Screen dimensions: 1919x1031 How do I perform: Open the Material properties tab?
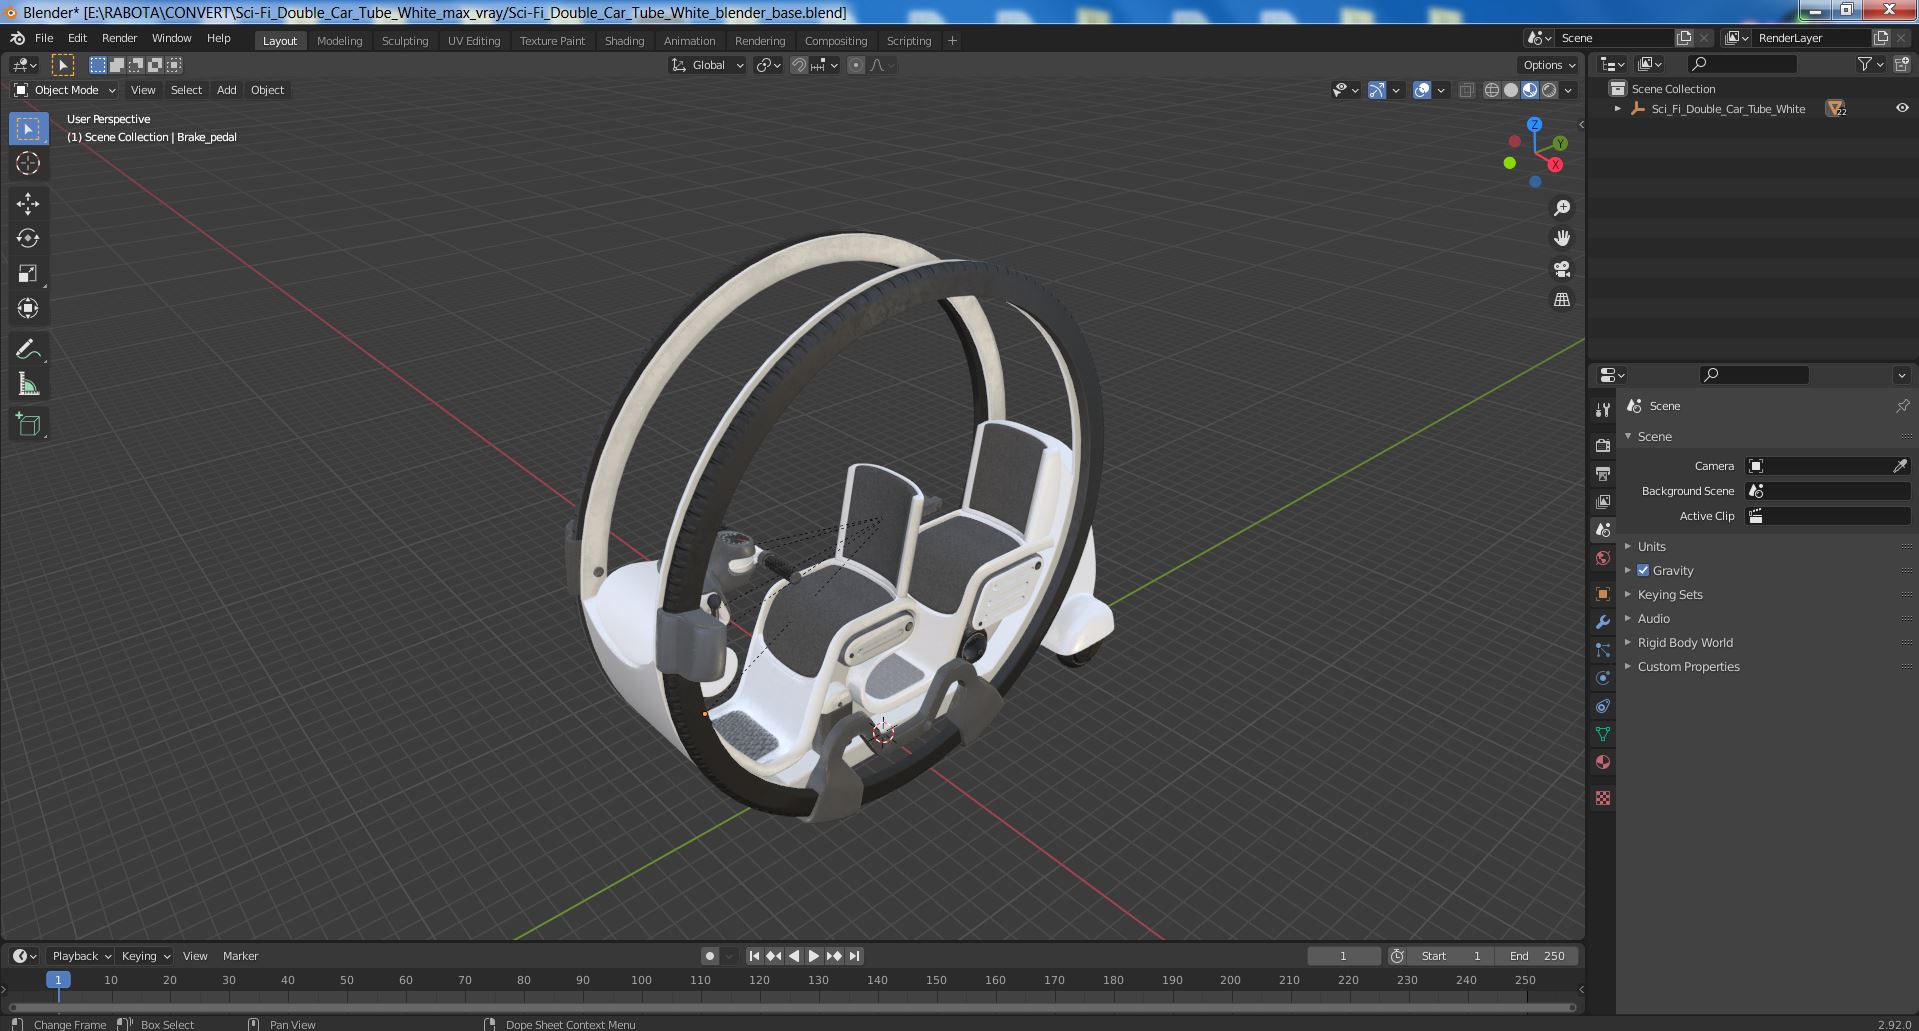tap(1603, 762)
